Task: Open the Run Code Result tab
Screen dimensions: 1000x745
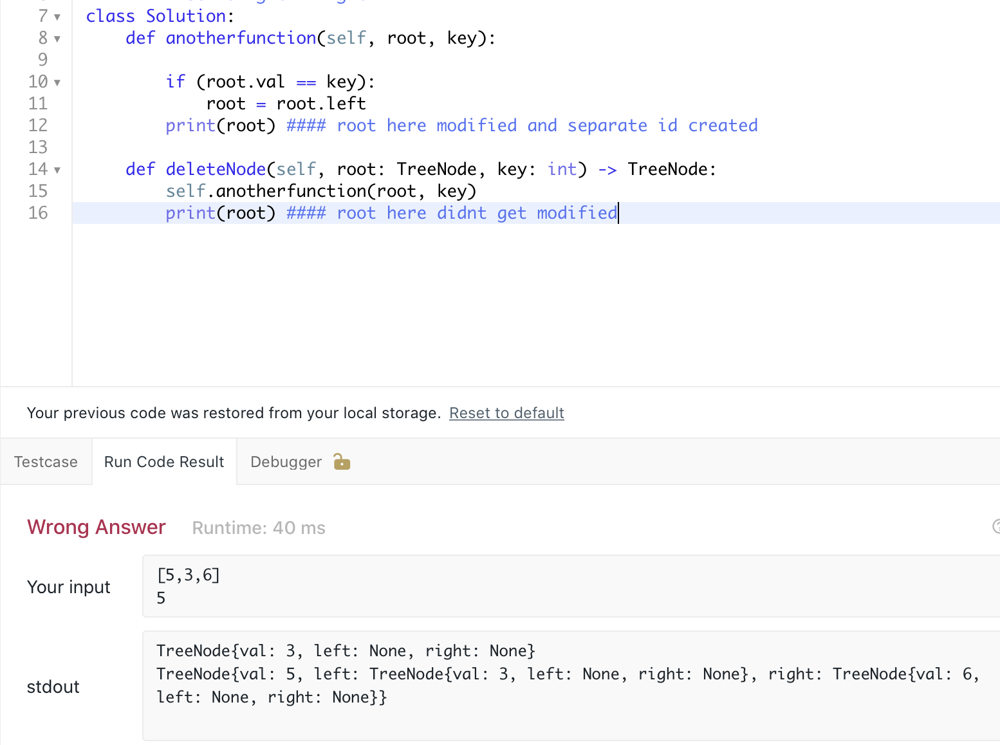Action: click(164, 462)
